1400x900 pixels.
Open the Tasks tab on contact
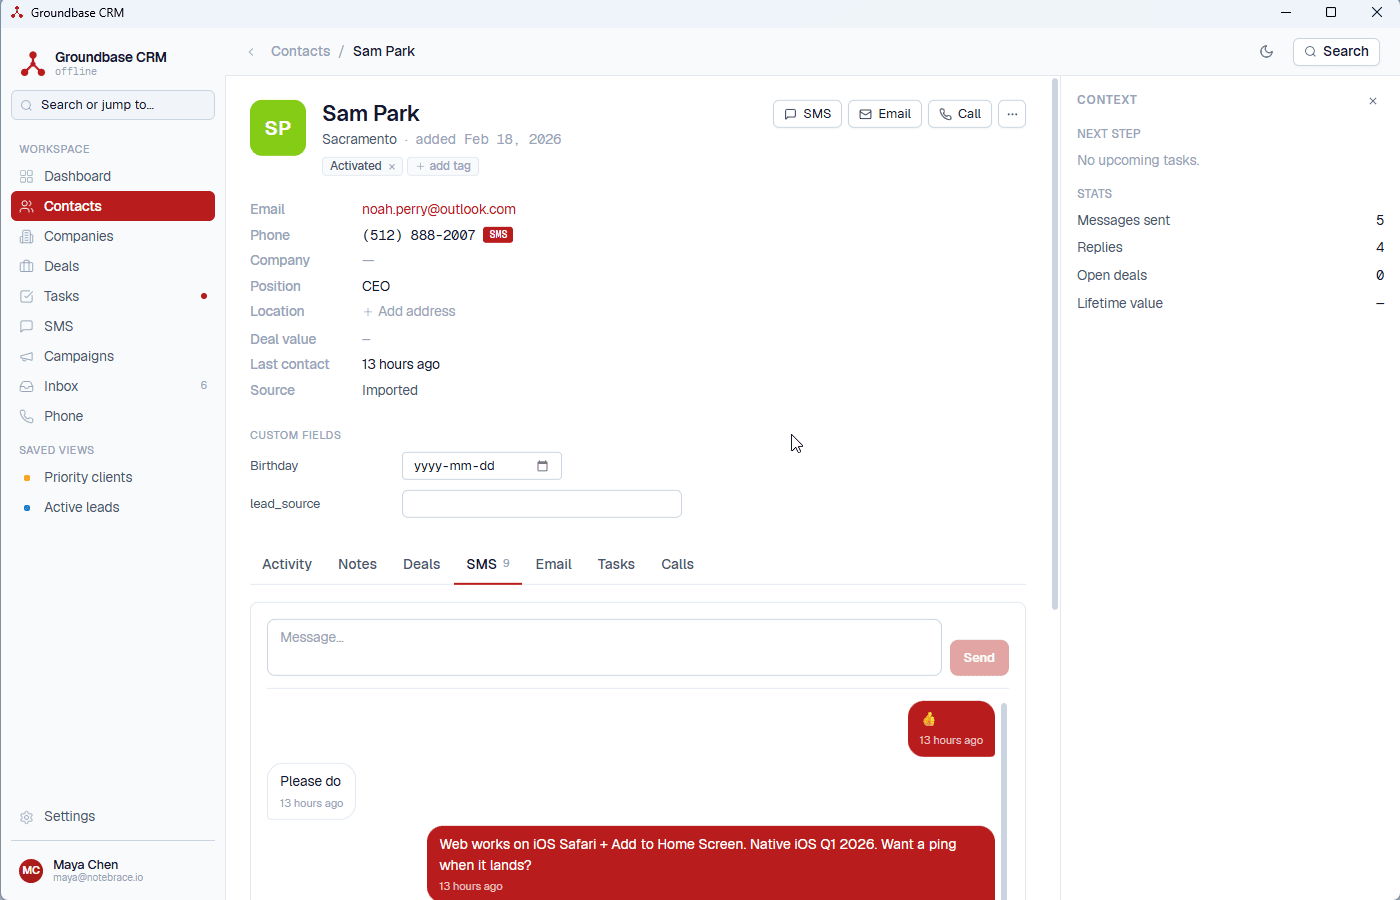(616, 564)
